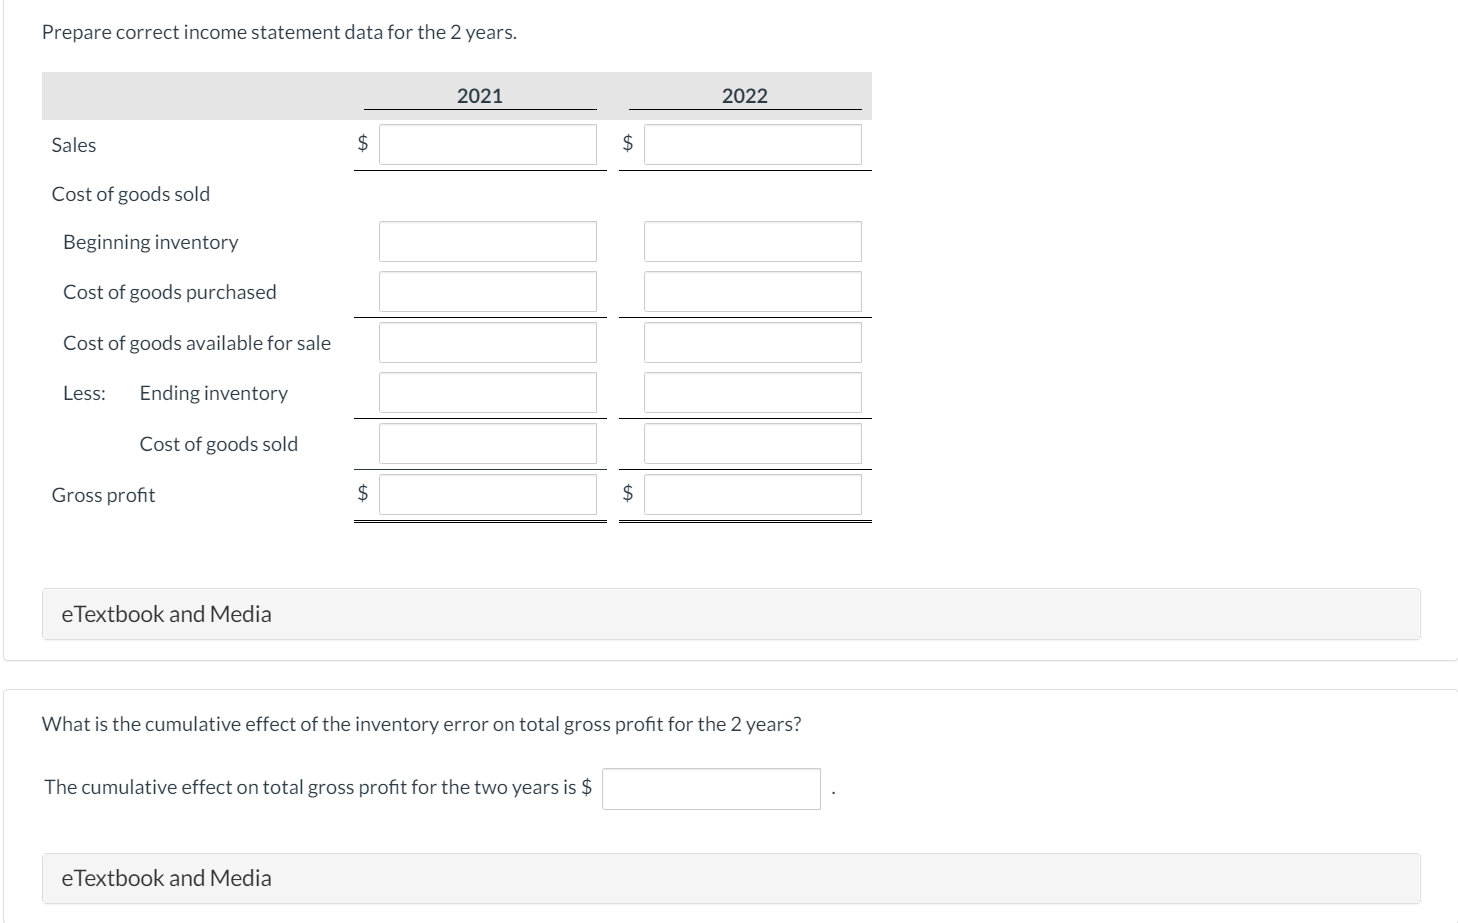Image resolution: width=1458 pixels, height=923 pixels.
Task: Click the 2021 column header
Action: [x=479, y=95]
